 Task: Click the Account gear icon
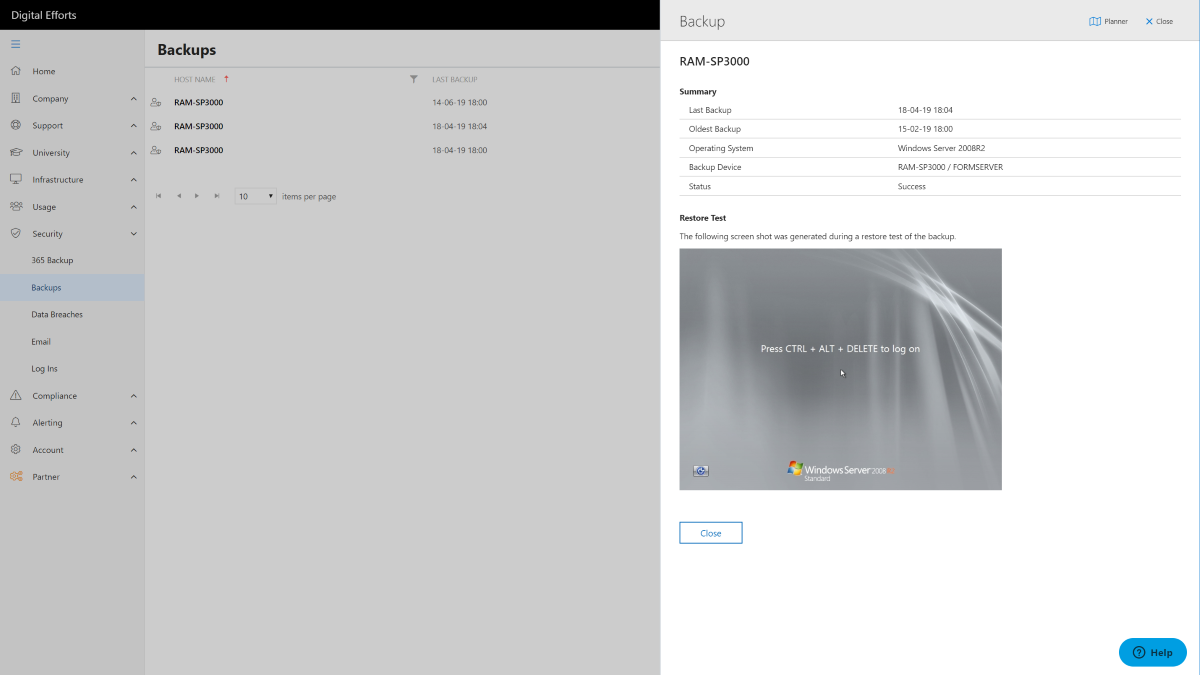pyautogui.click(x=16, y=449)
